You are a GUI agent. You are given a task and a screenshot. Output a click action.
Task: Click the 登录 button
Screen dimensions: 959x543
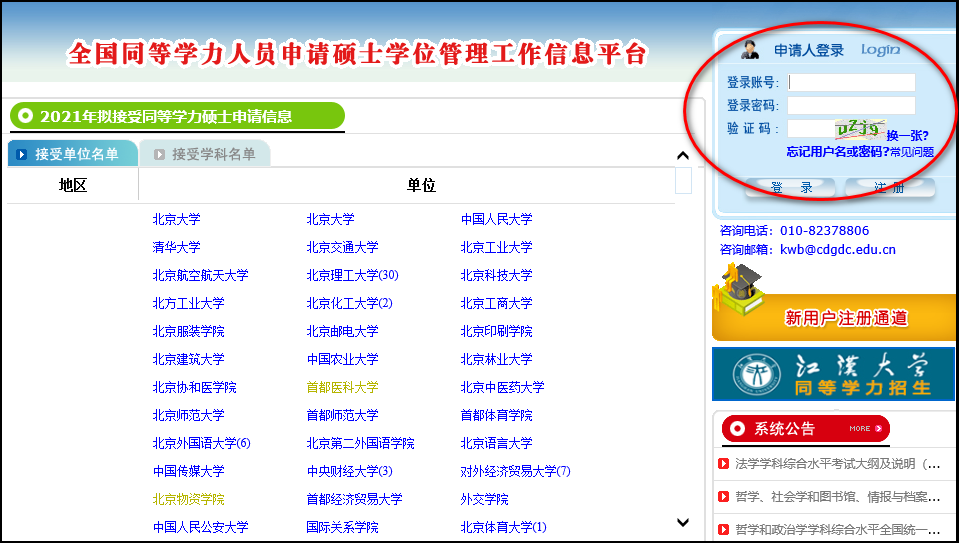790,187
